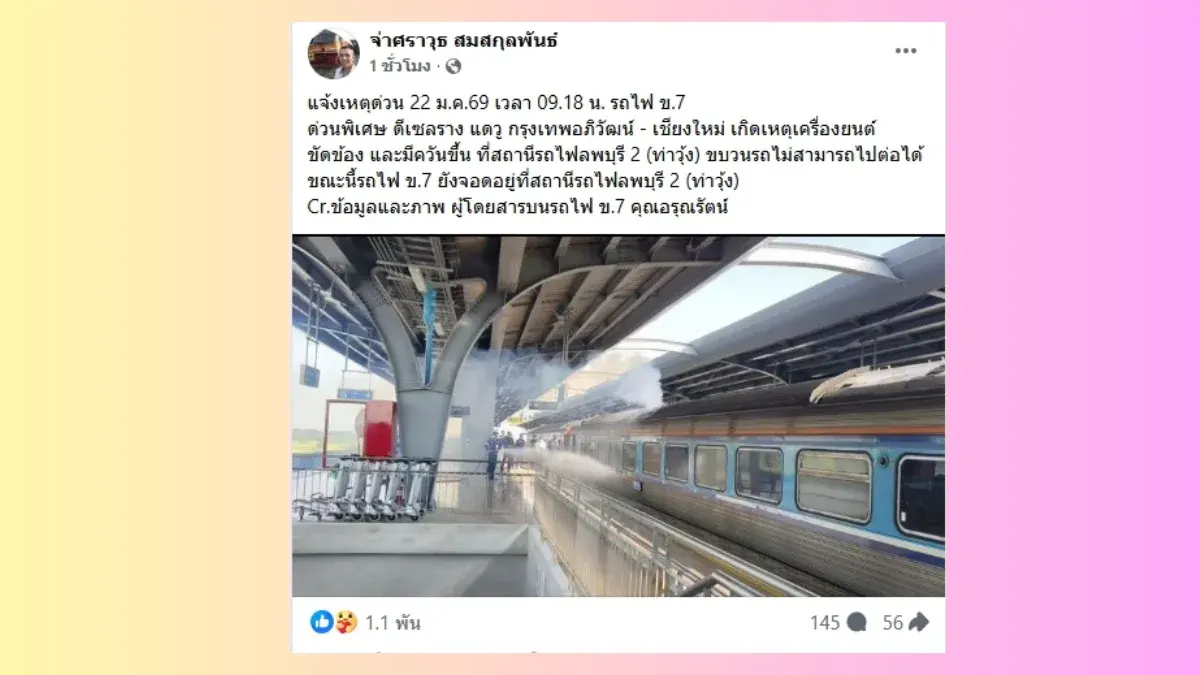1200x675 pixels.
Task: Open profile of จ่าศราวุธ สมสกุลพันธ์
Action: tap(463, 41)
